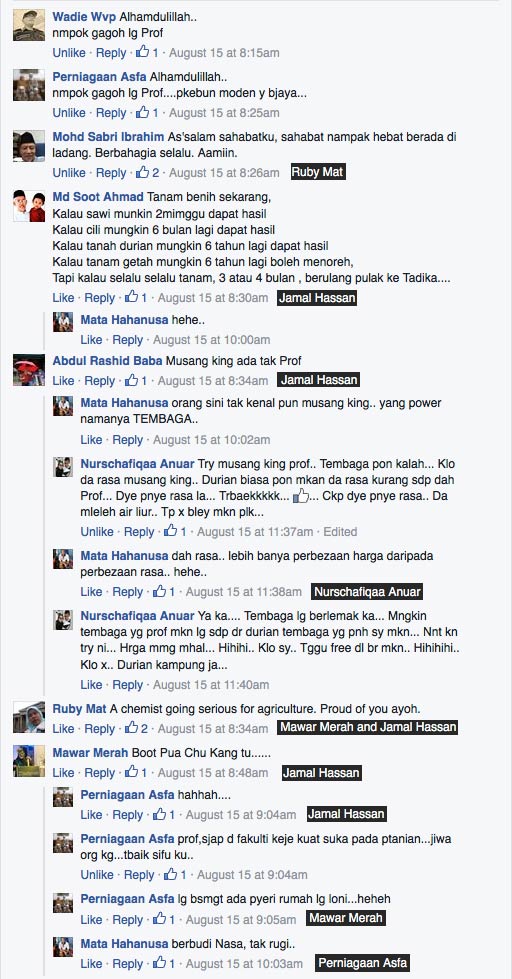Like Ruby Mat's chemist comment

(63, 728)
